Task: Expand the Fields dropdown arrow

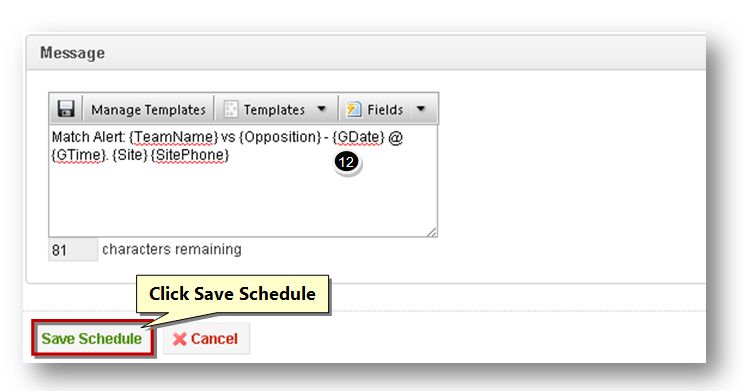Action: [x=420, y=109]
